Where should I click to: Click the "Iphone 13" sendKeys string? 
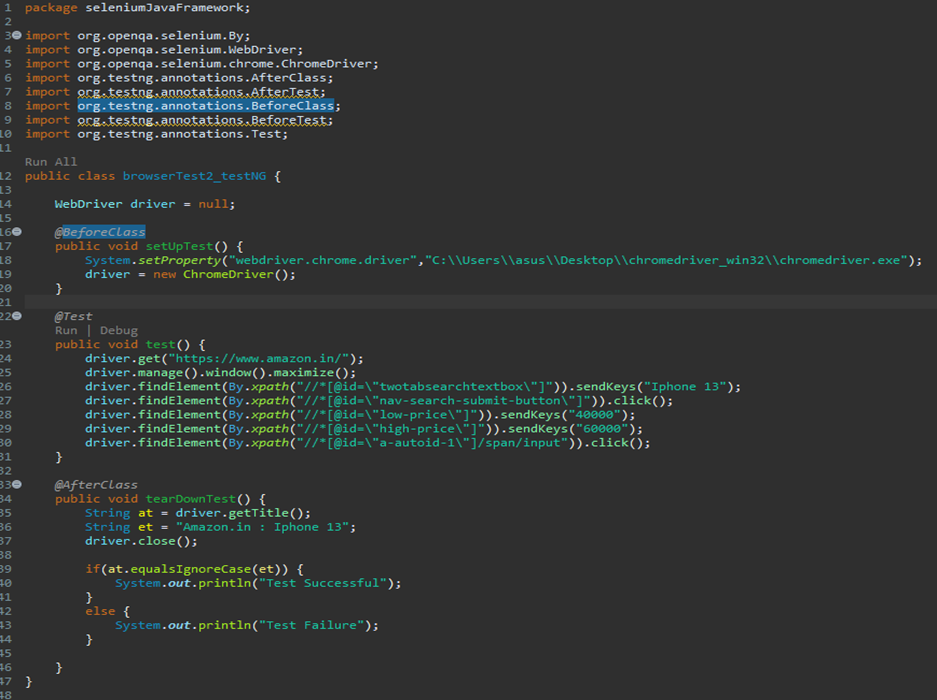(685, 387)
